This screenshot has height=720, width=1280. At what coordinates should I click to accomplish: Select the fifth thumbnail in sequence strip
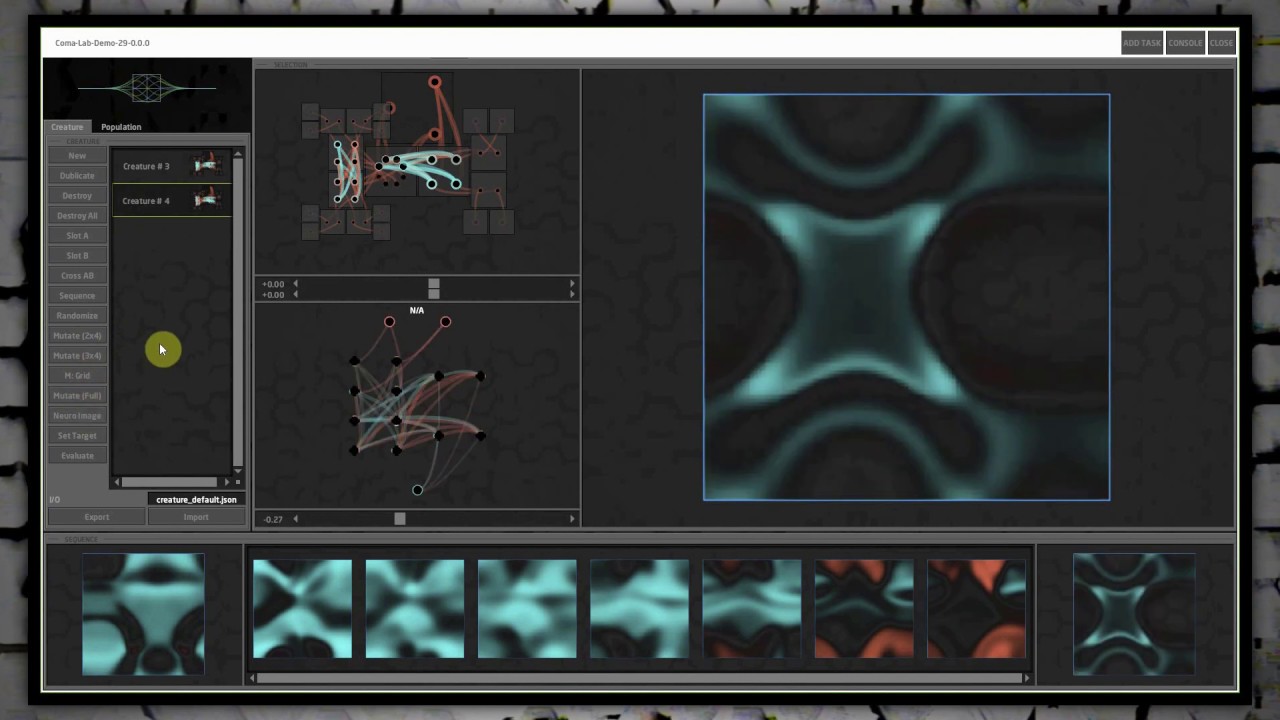click(752, 608)
